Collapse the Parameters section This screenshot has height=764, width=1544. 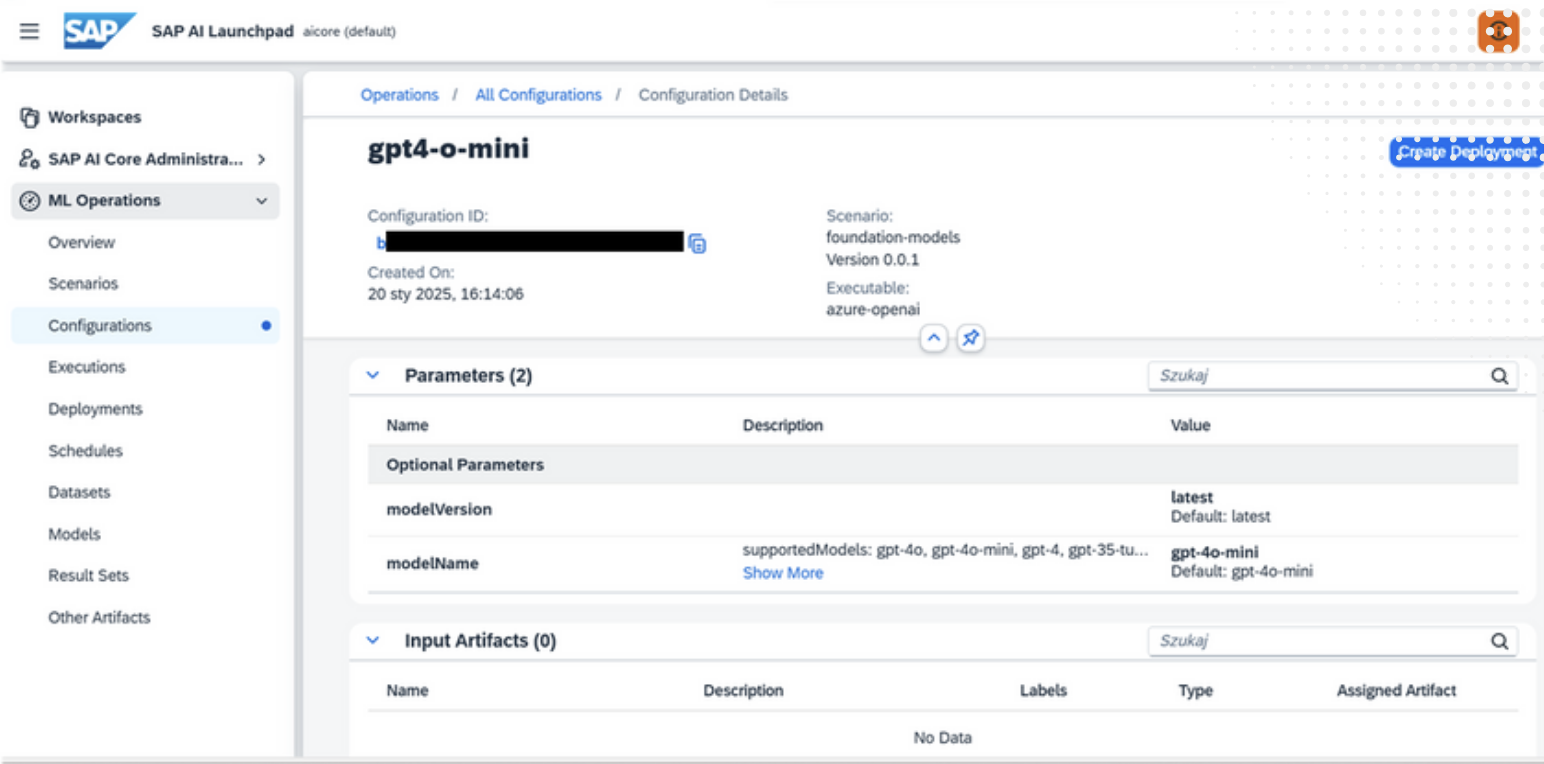(x=373, y=376)
